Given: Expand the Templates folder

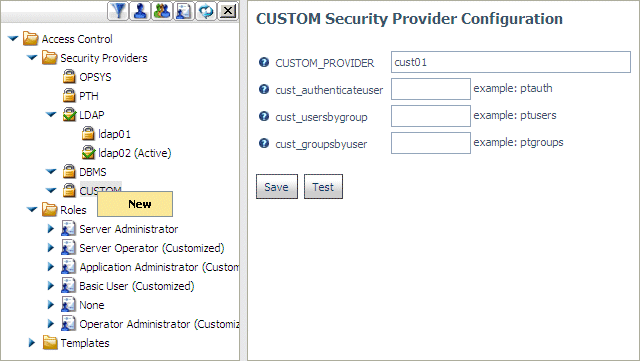Looking at the screenshot, I should coord(32,343).
